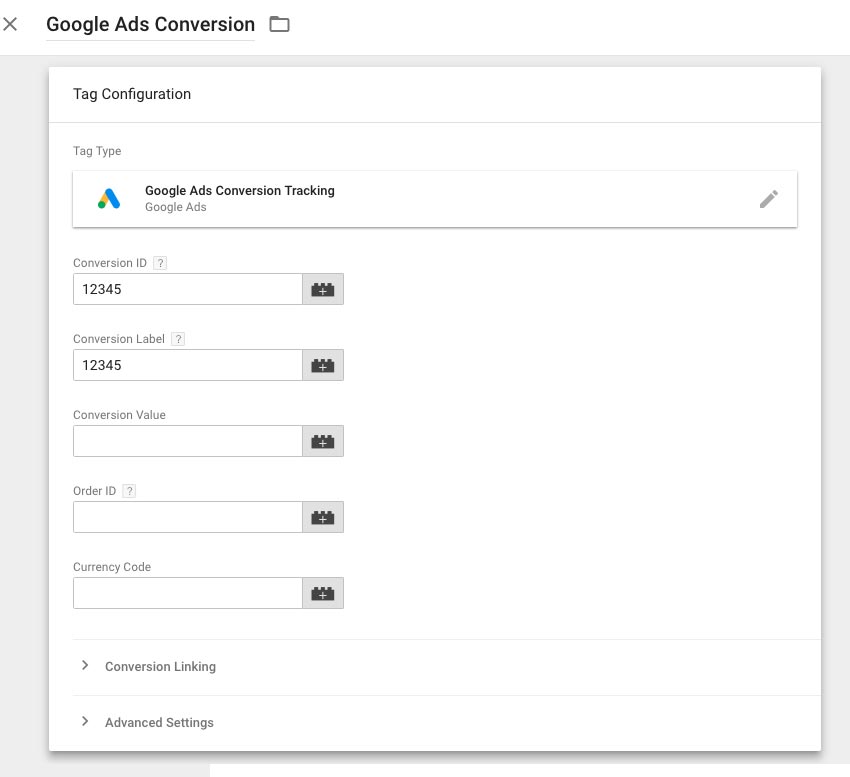Insert variable for Conversion Value
The width and height of the screenshot is (850, 777).
pyautogui.click(x=323, y=441)
